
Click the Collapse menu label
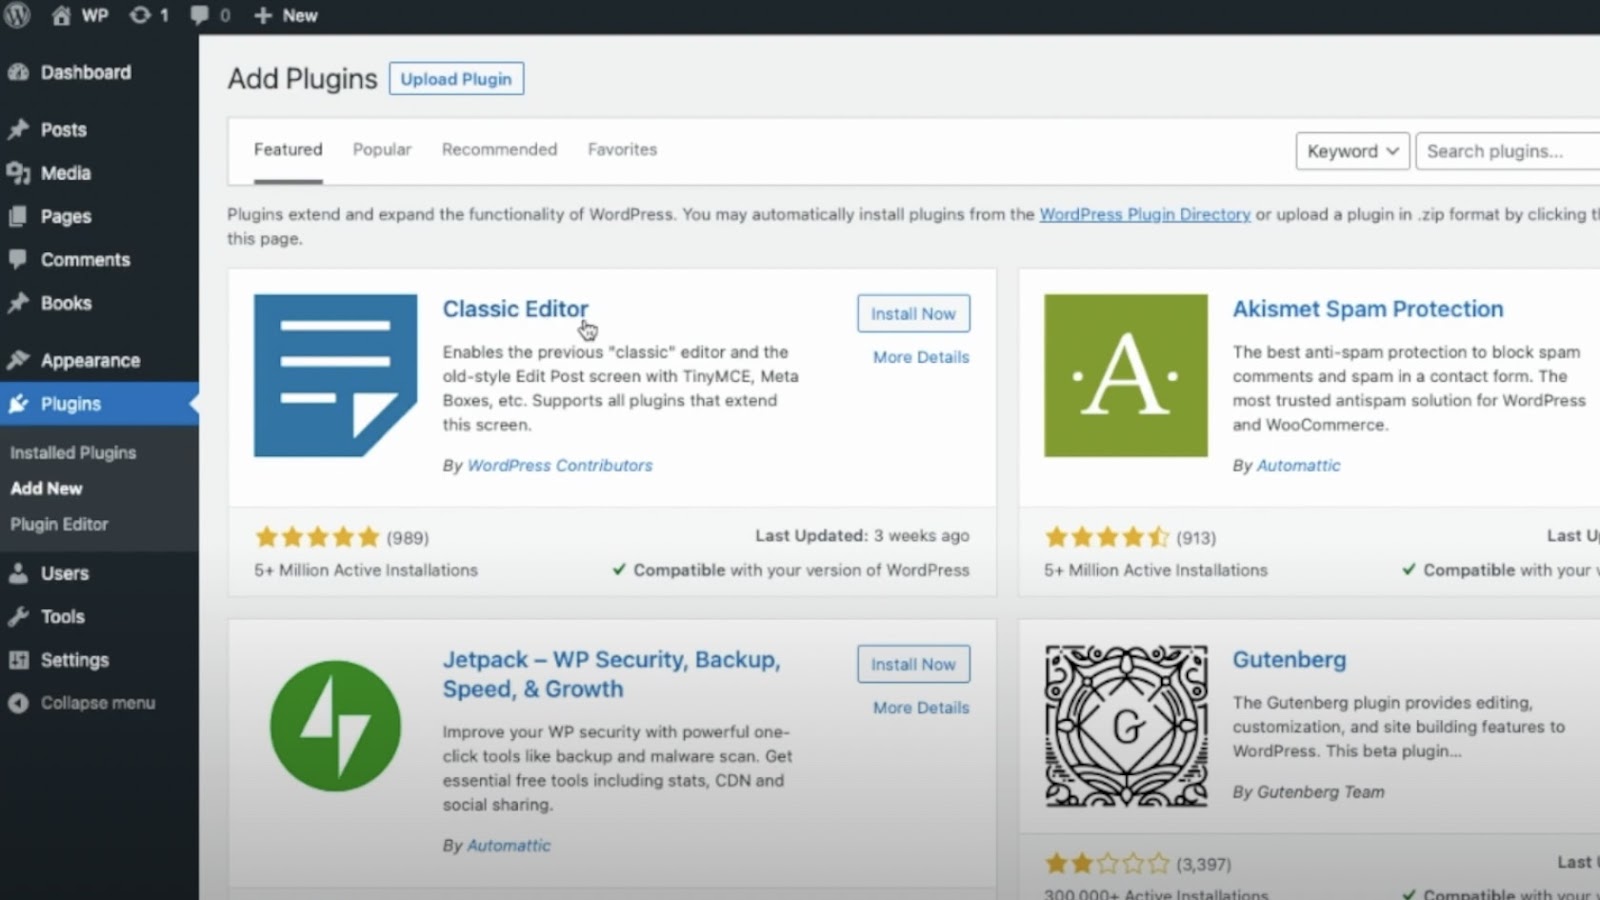98,703
